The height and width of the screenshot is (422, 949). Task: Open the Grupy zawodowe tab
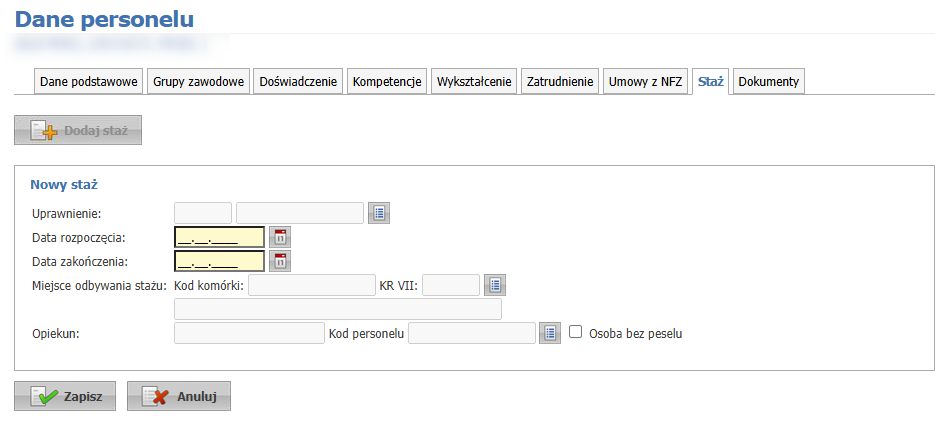[x=199, y=82]
